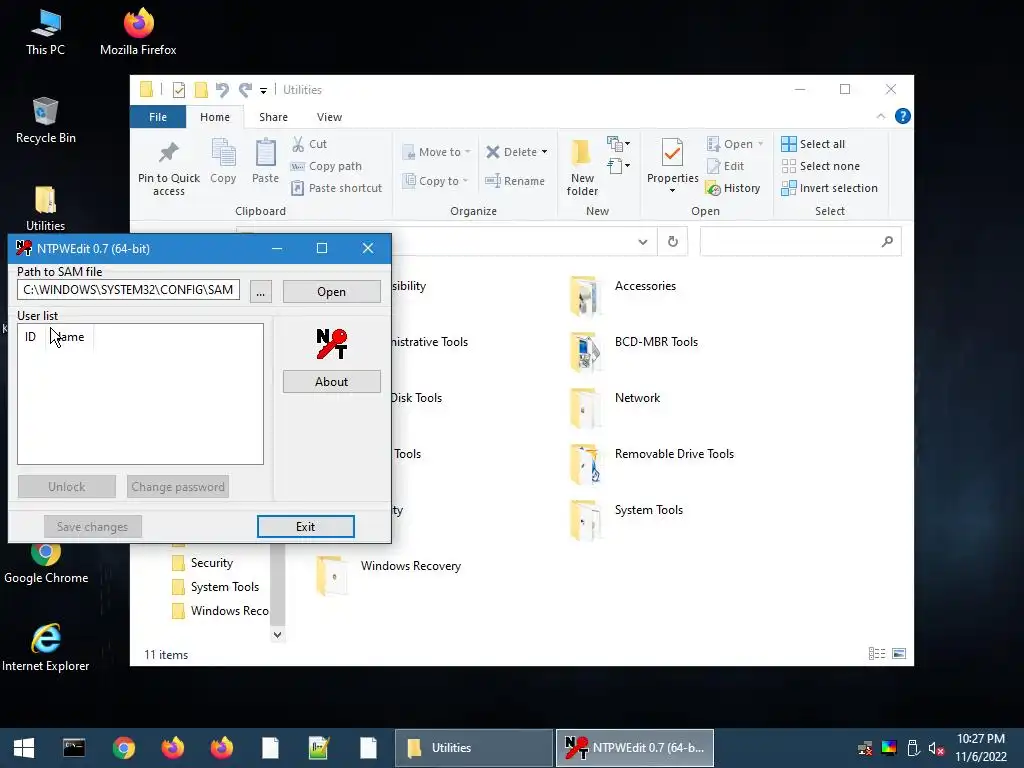Expand the Properties dropdown arrow
This screenshot has height=768, width=1024.
(x=672, y=191)
